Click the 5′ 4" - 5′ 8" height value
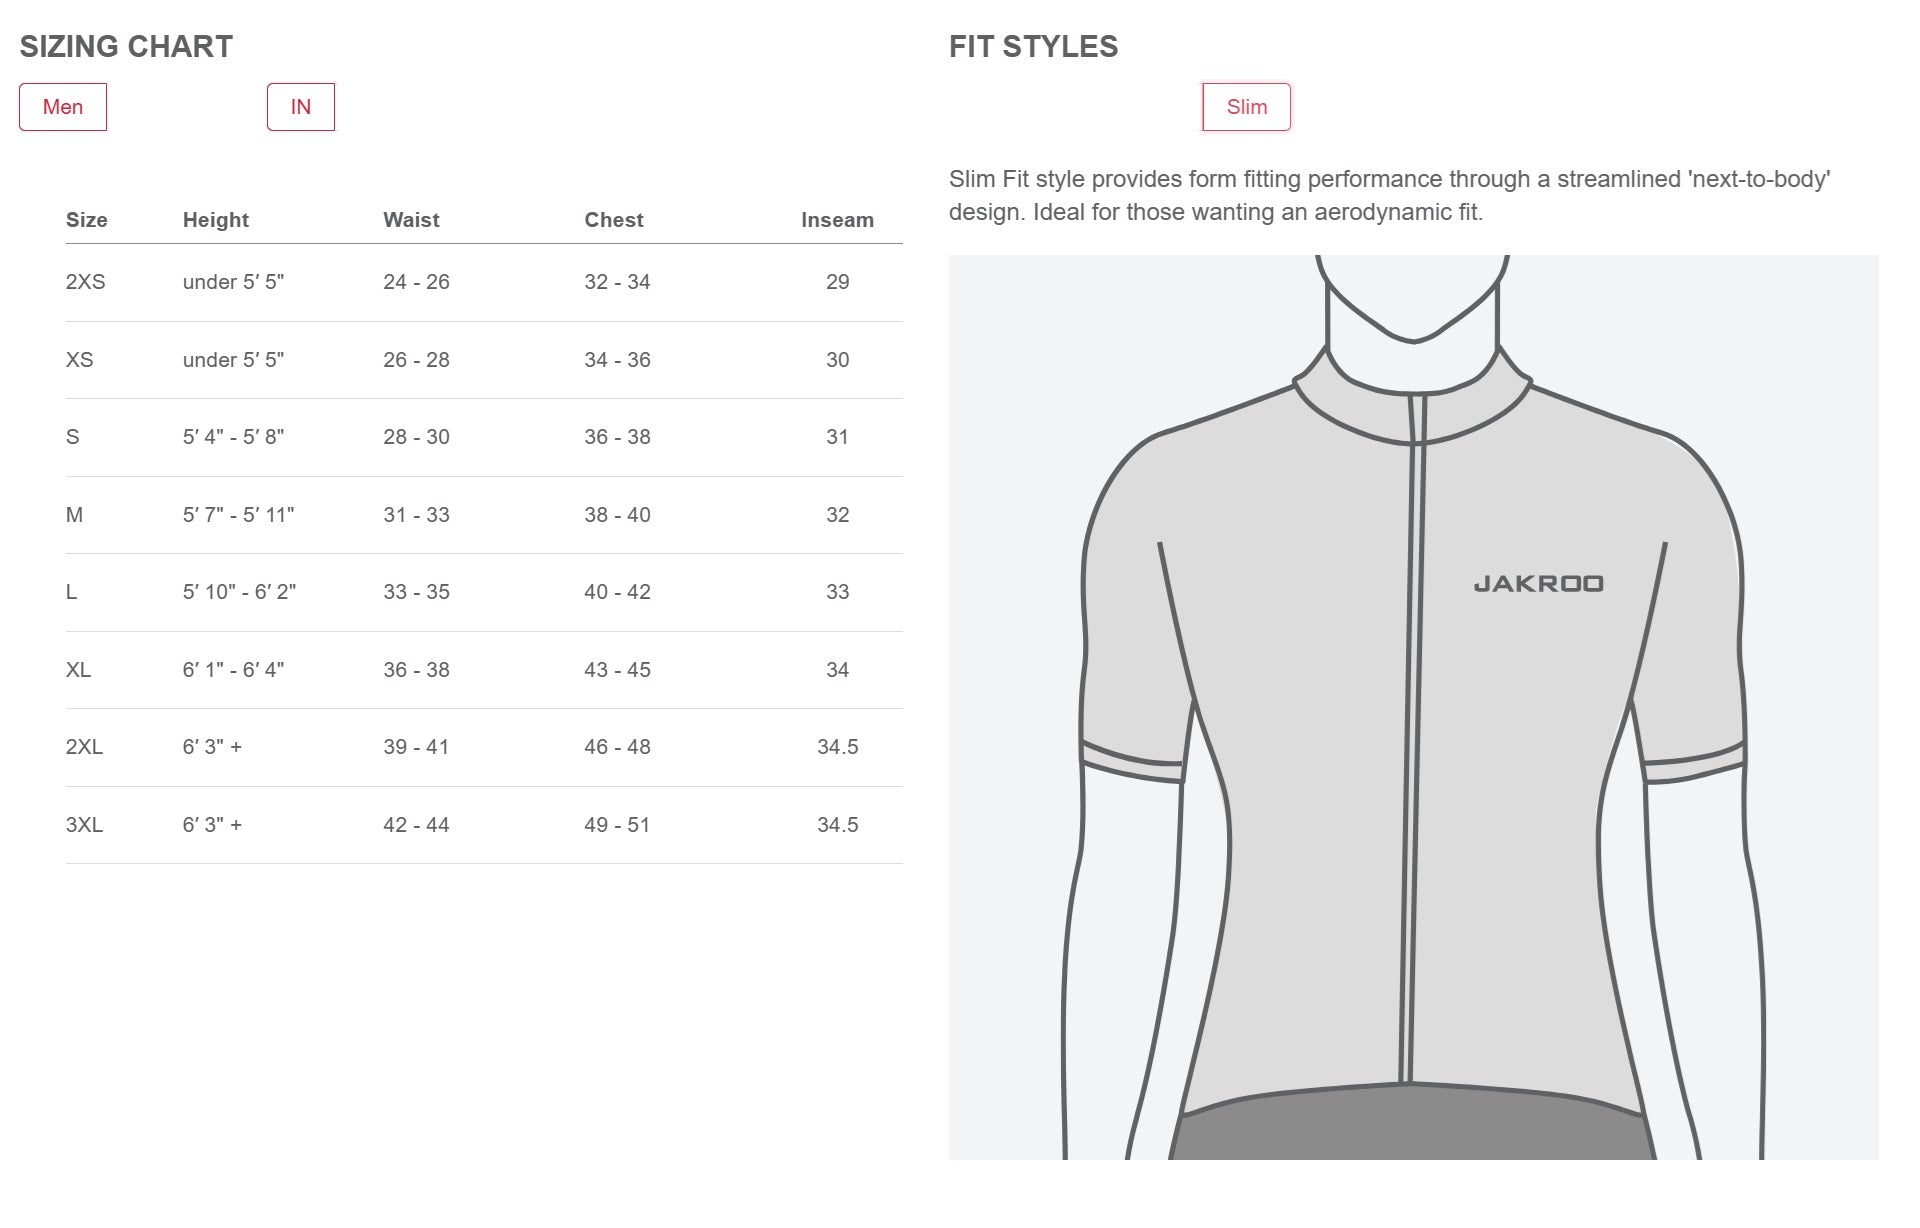This screenshot has height=1228, width=1920. pos(233,437)
